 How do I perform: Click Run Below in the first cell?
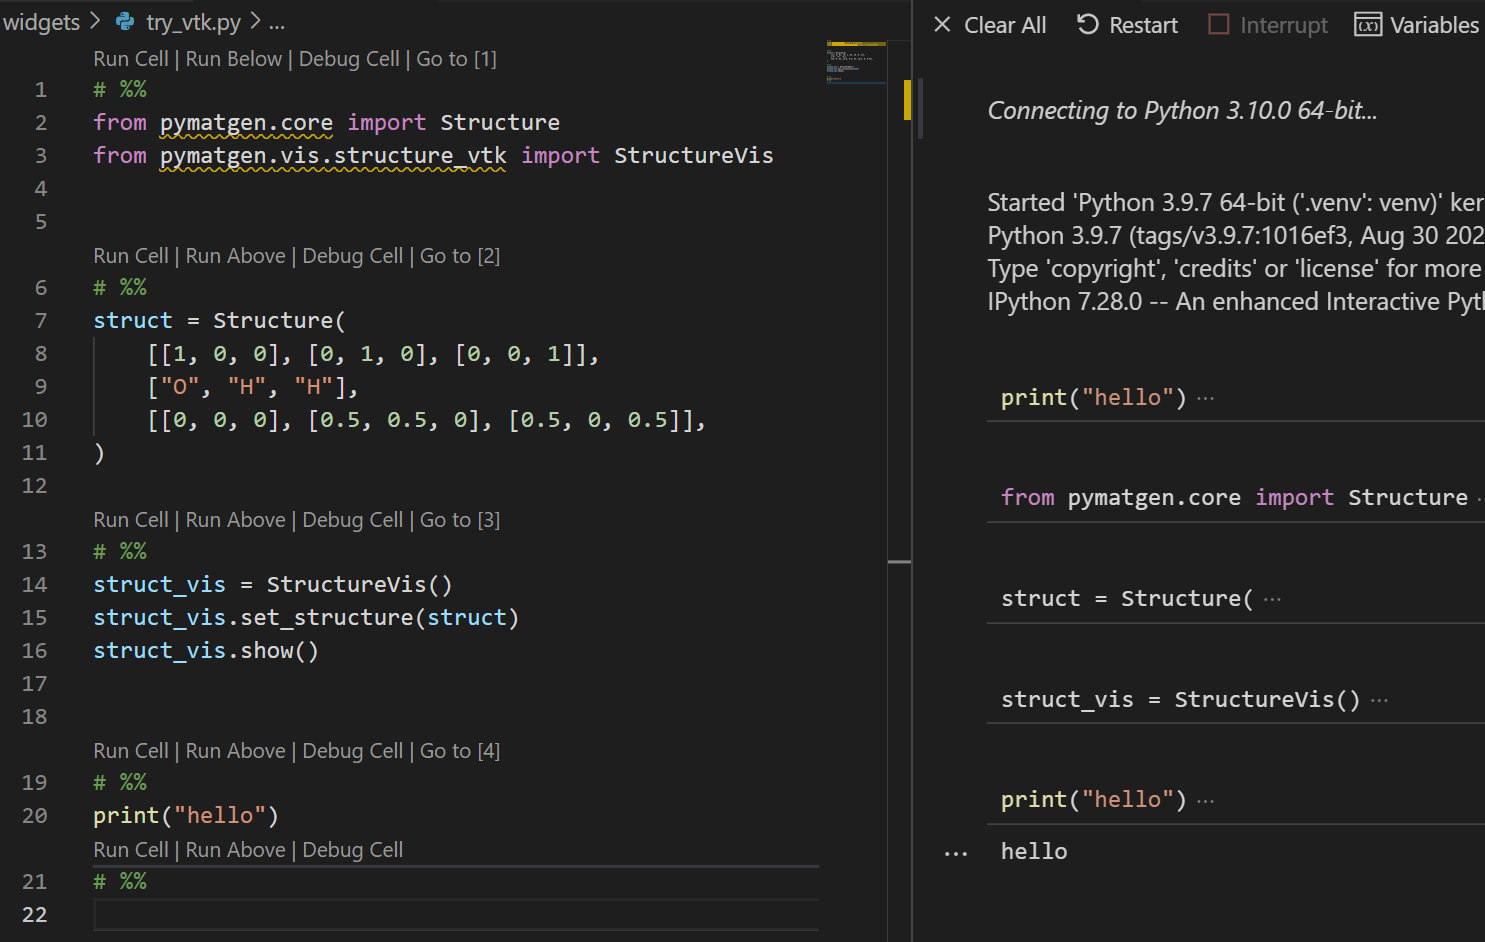click(233, 58)
